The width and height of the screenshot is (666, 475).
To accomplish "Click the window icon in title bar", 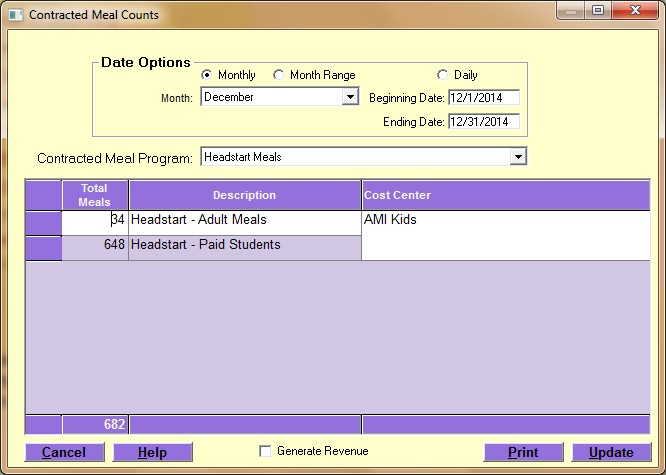I will (x=14, y=15).
